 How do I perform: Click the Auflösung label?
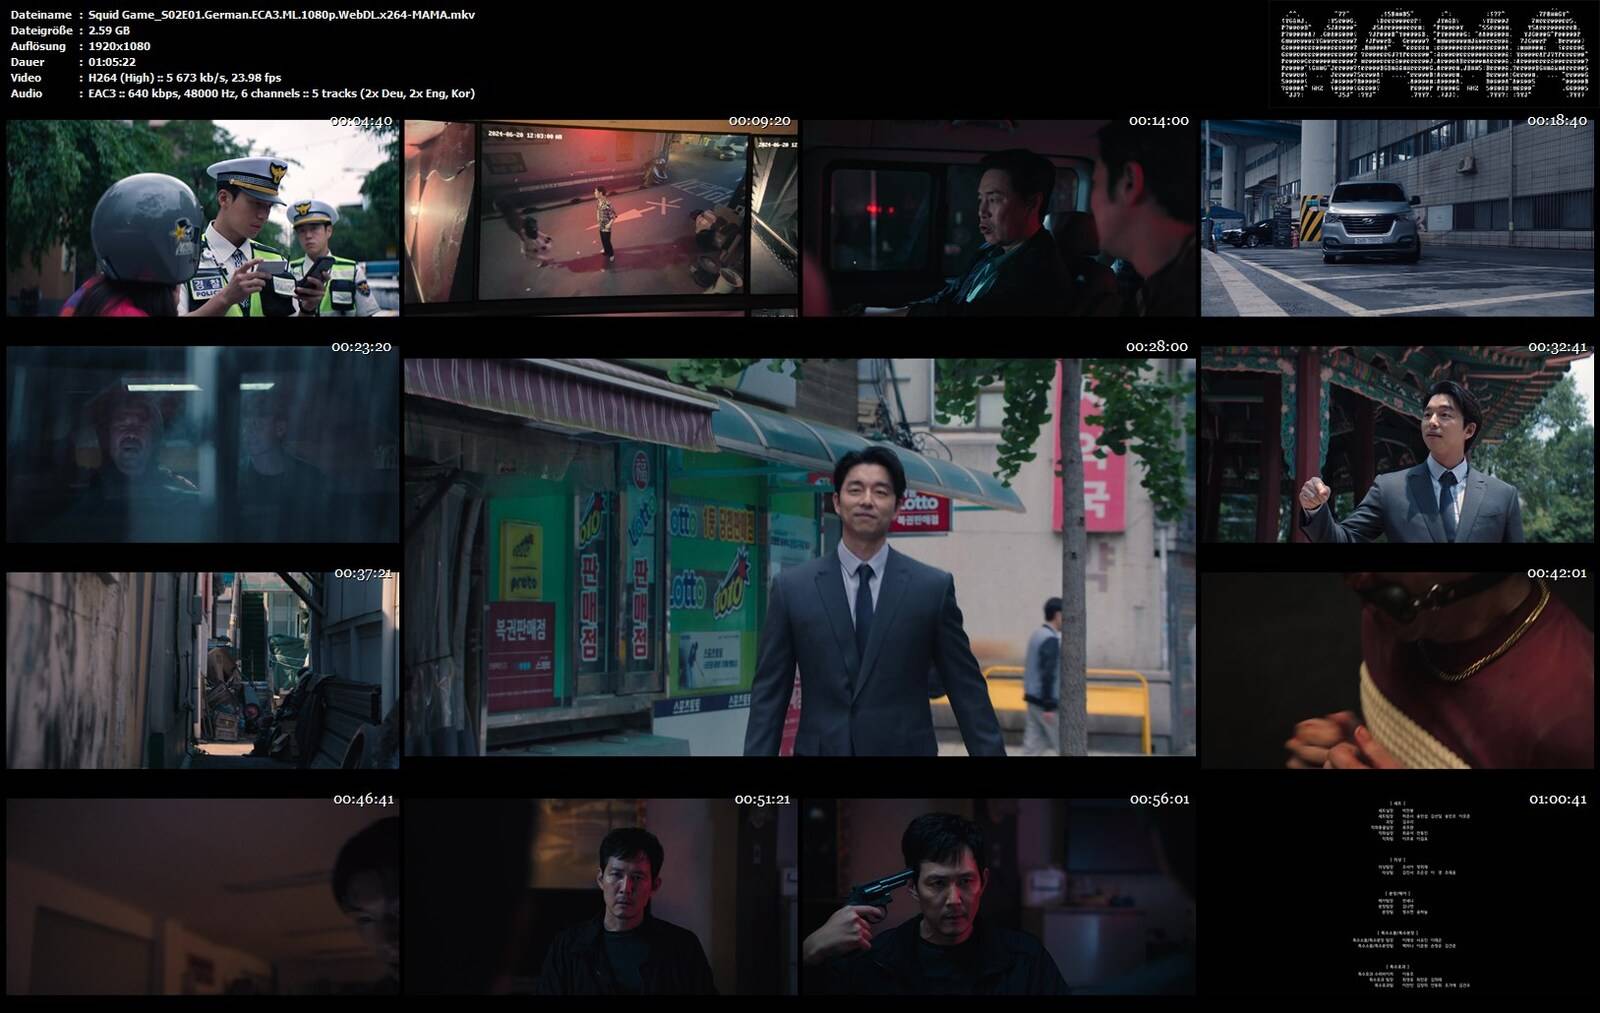pos(38,46)
